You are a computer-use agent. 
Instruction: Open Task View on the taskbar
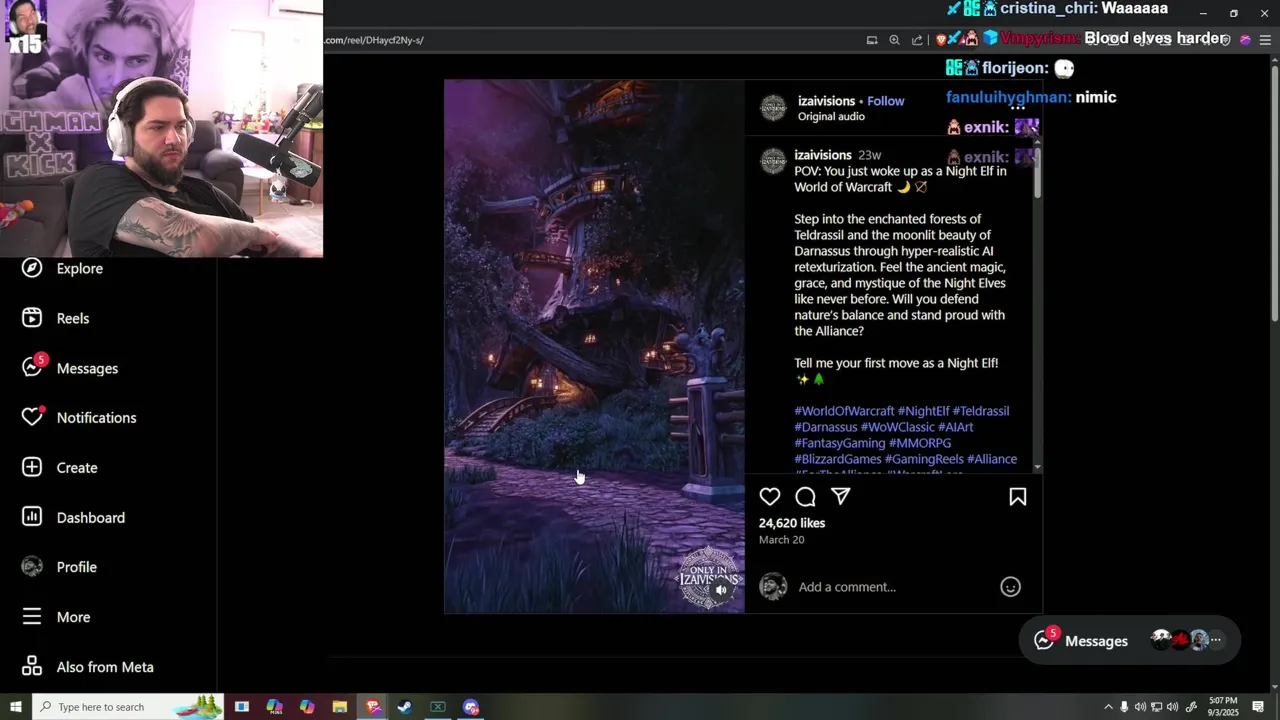242,707
